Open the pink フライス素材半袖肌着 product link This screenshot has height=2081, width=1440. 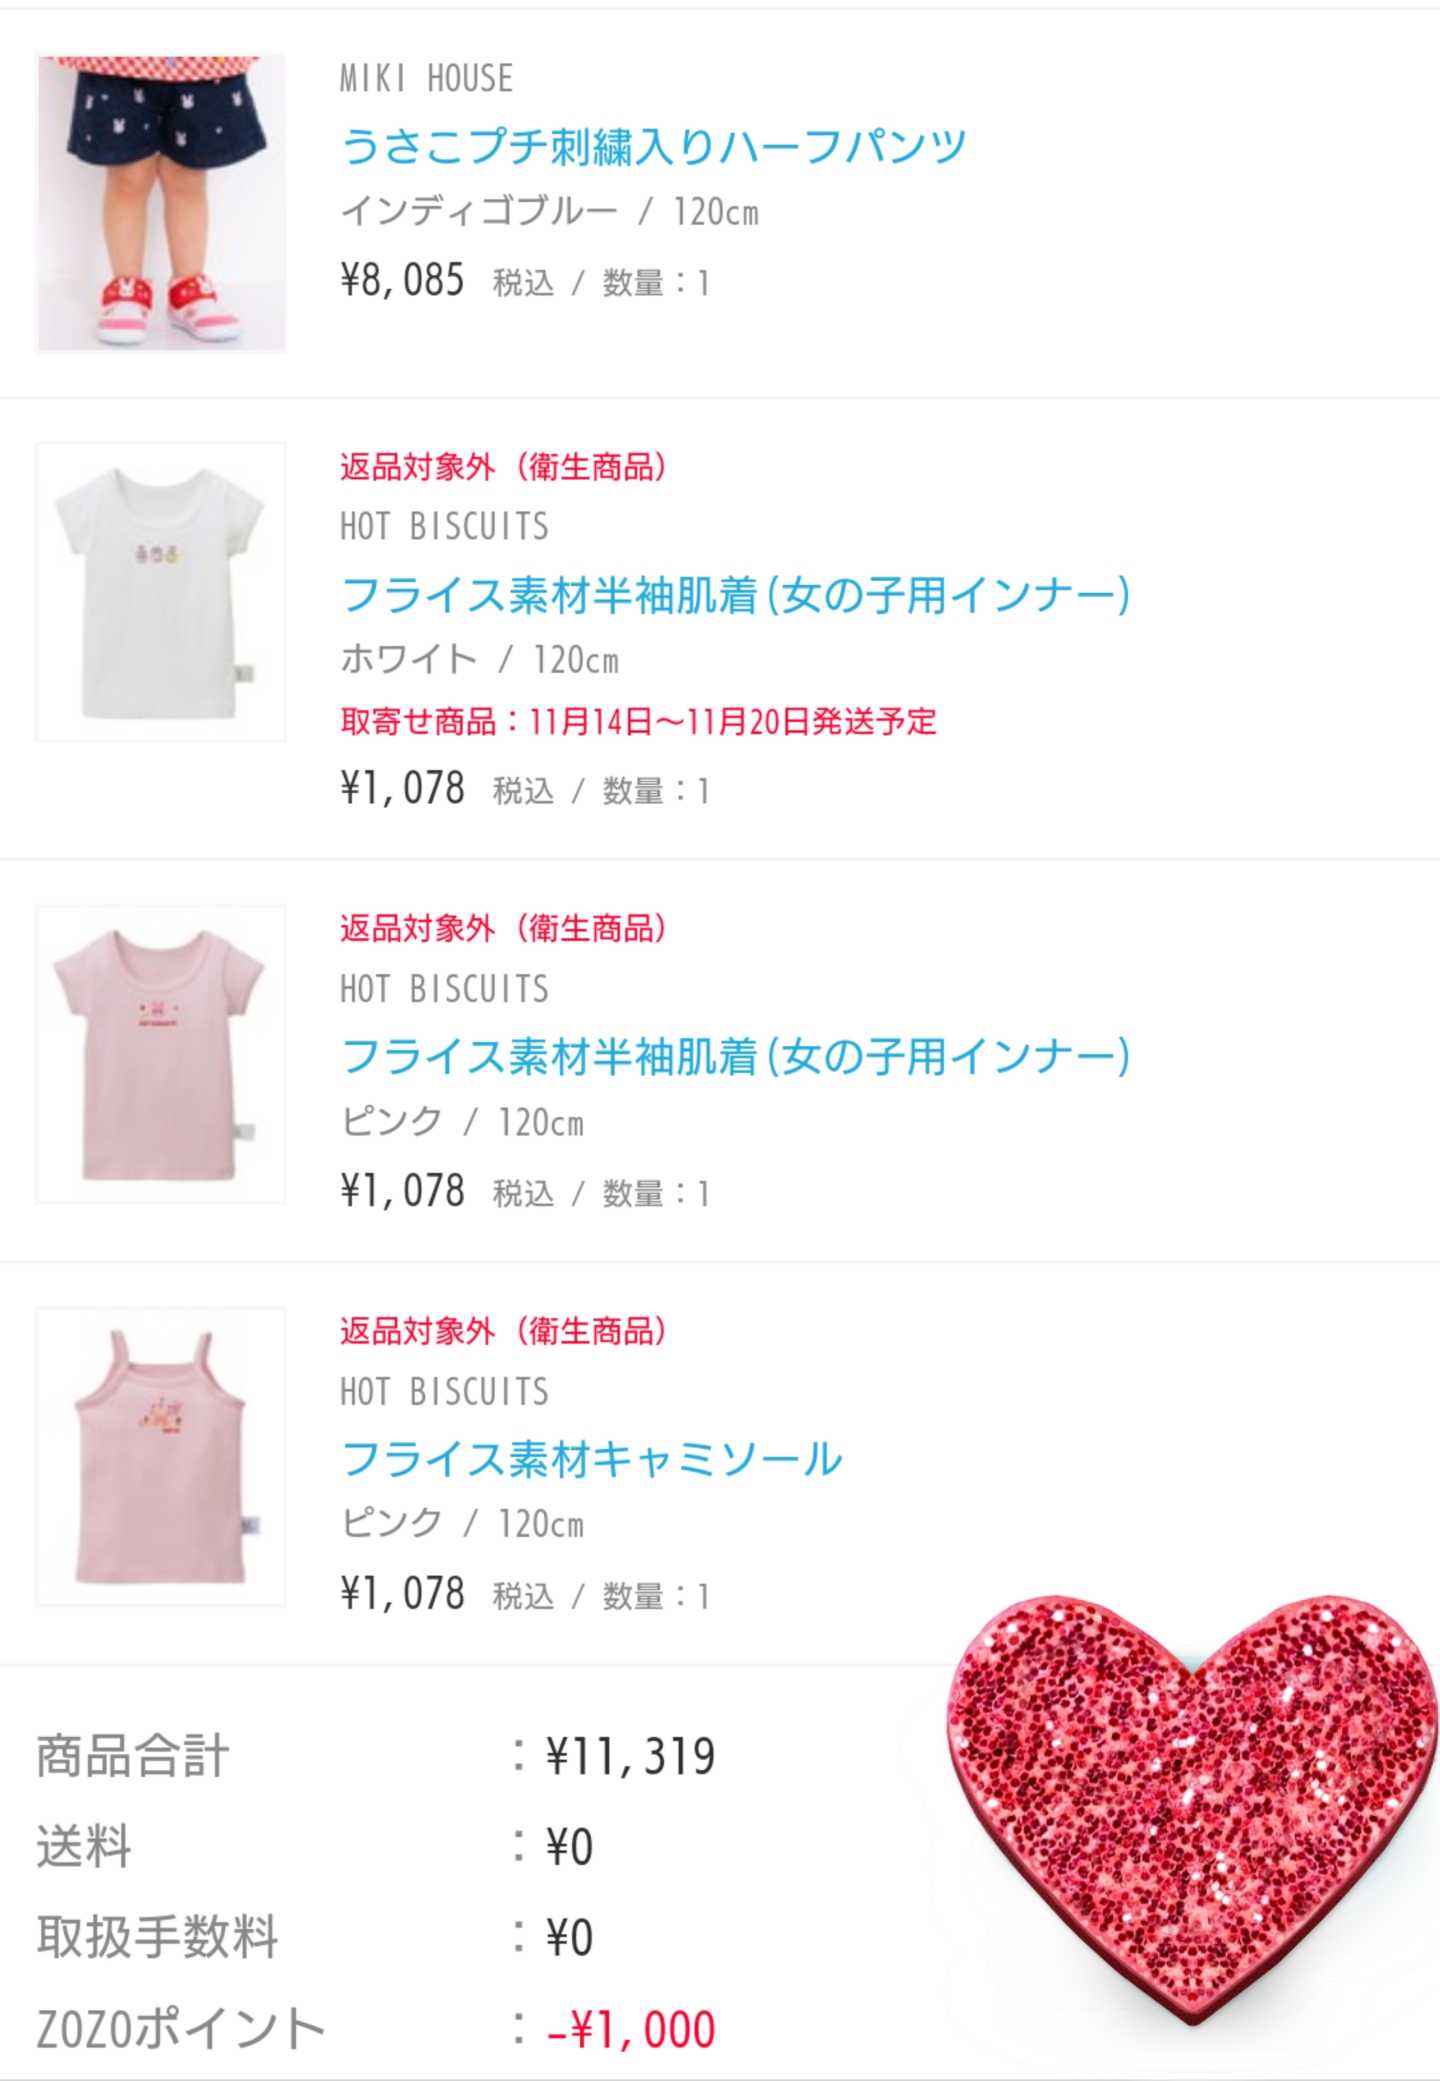pos(735,1057)
